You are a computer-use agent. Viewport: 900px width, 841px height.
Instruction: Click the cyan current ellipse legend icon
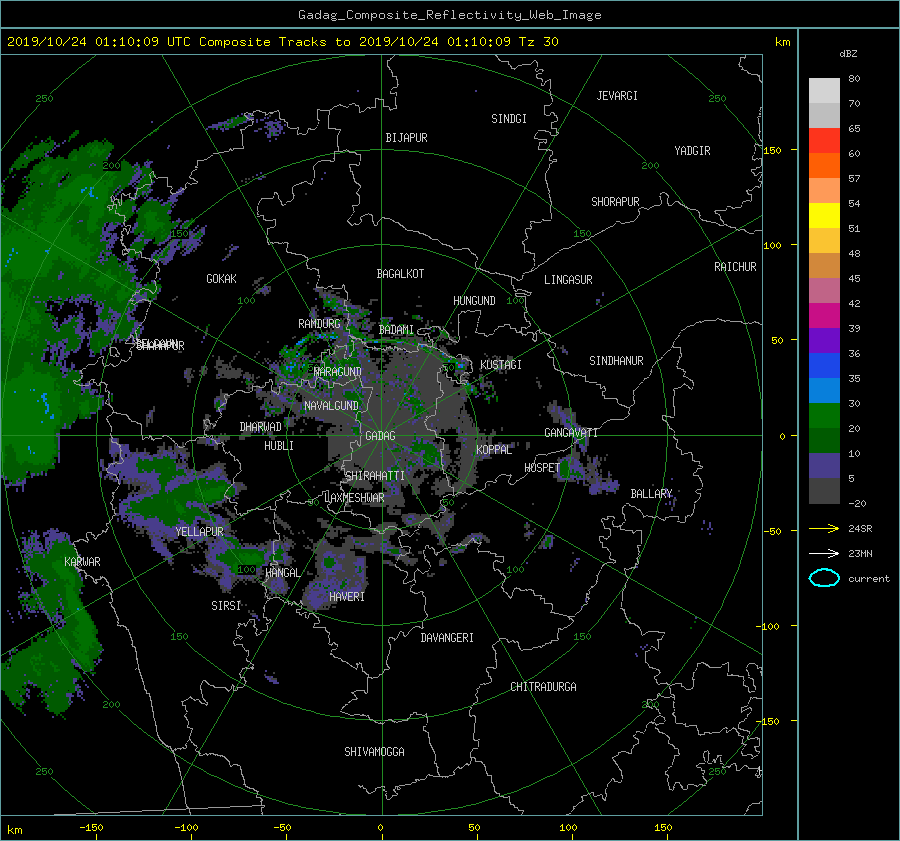(x=824, y=578)
